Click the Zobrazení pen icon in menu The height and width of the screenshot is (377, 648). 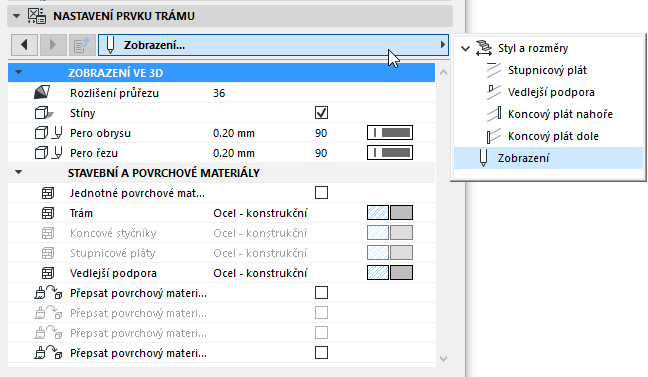(483, 158)
